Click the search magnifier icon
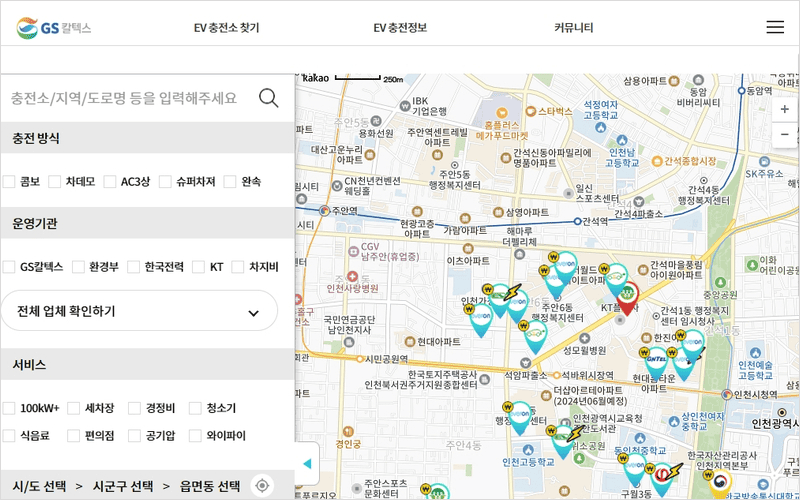The image size is (800, 500). pos(268,97)
